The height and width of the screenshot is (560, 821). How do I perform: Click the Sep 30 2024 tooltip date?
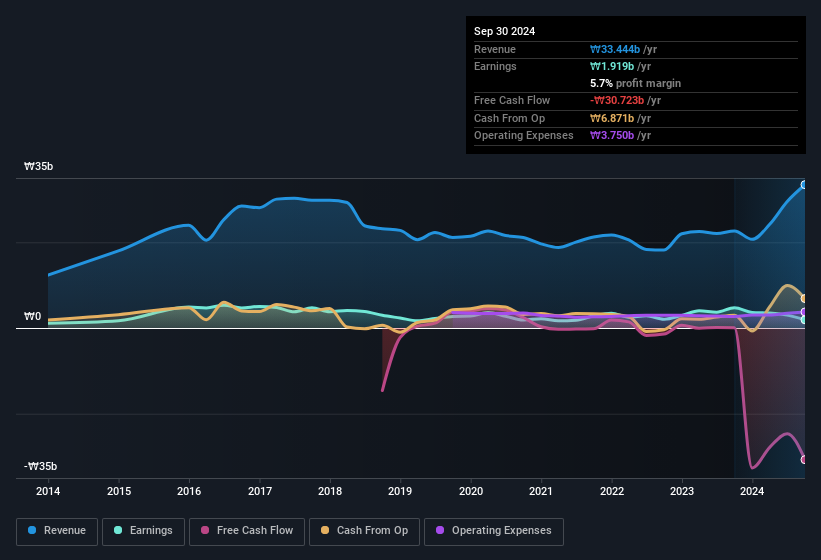tap(504, 31)
